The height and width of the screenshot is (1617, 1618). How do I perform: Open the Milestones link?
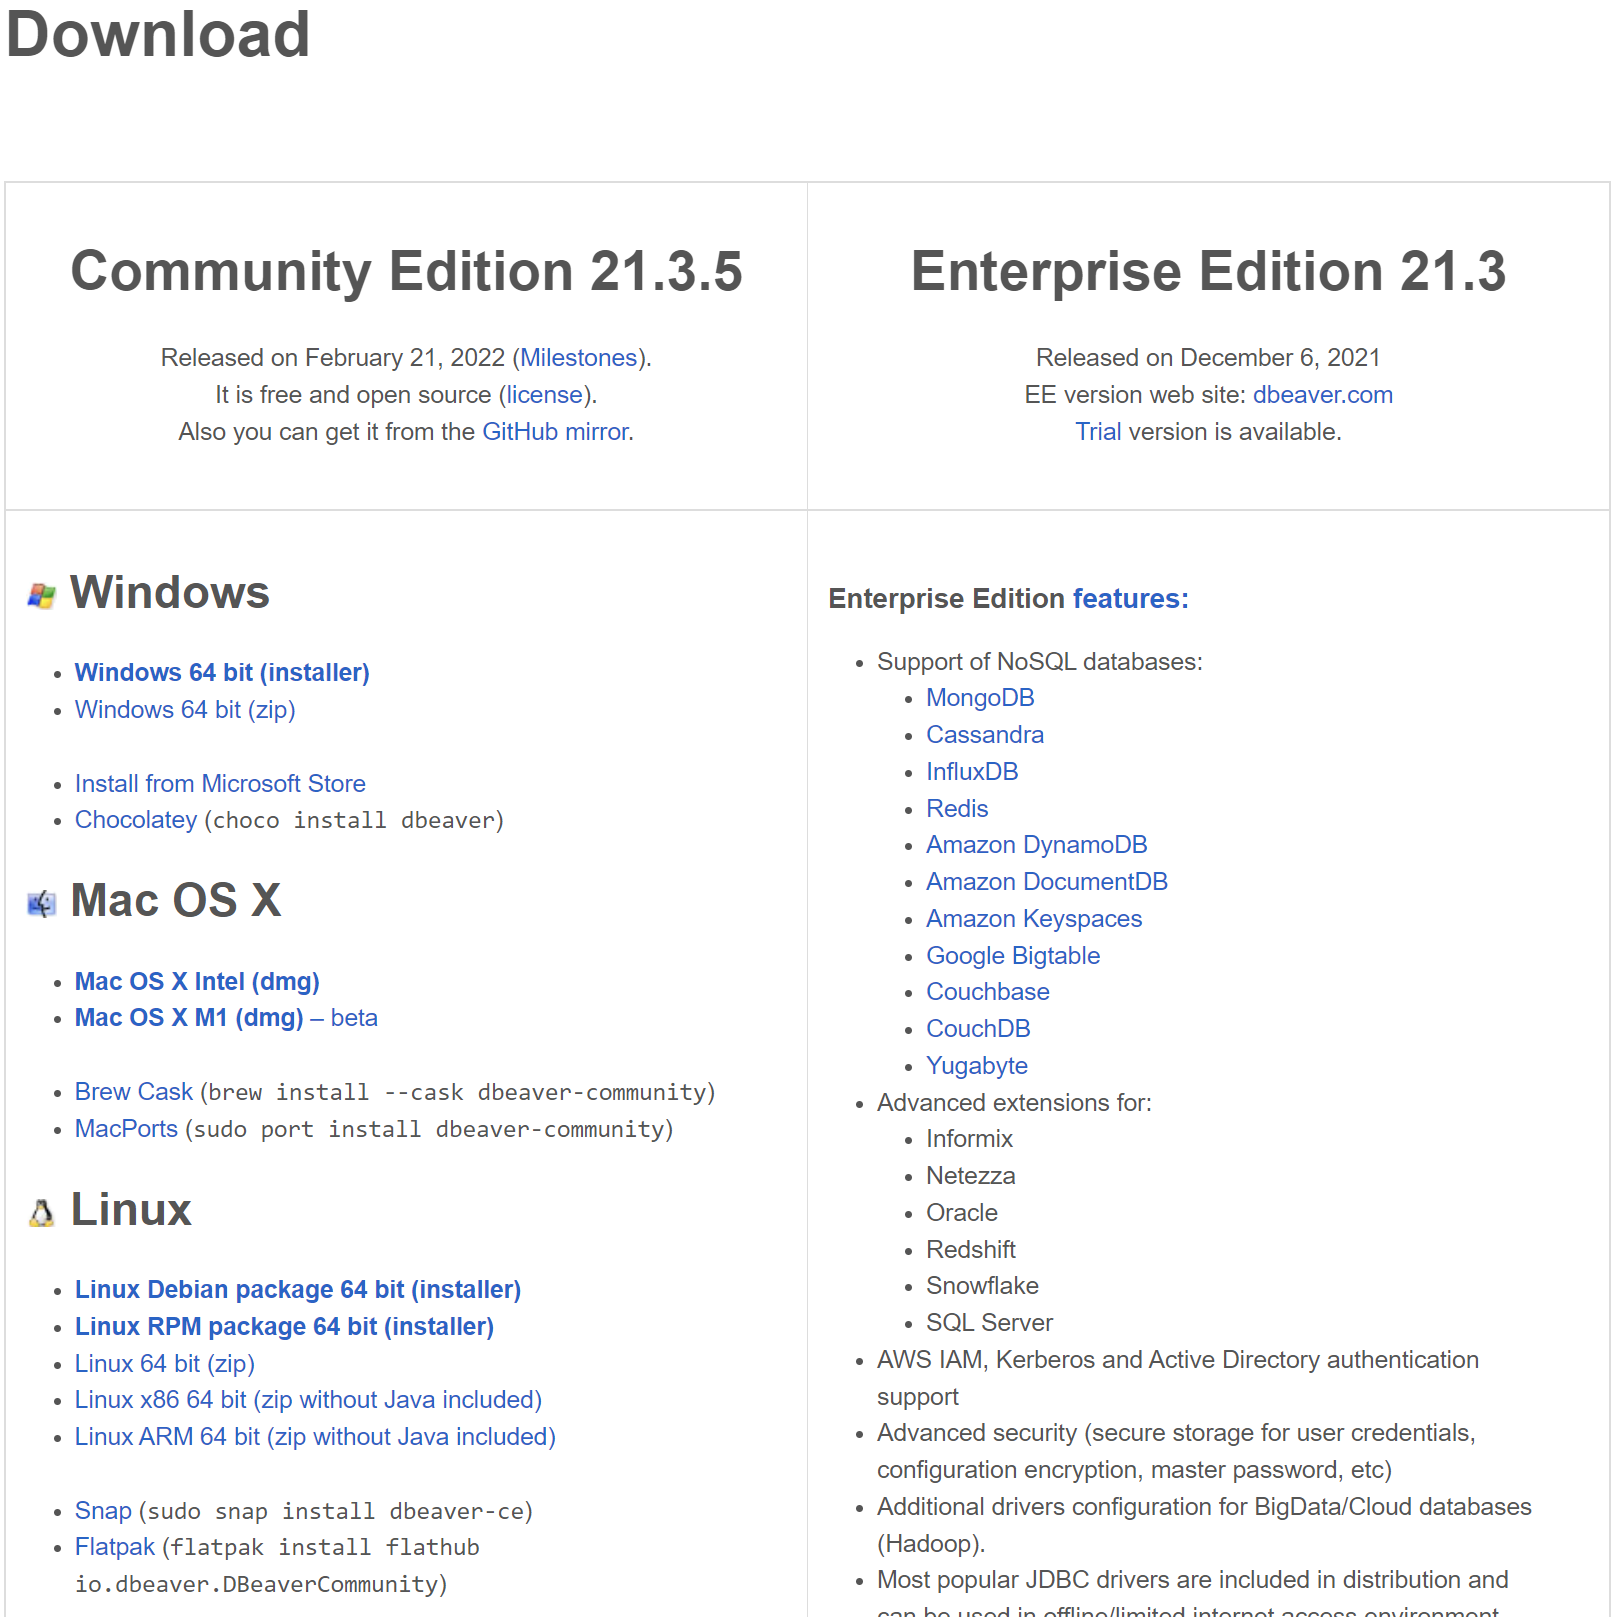click(x=579, y=358)
